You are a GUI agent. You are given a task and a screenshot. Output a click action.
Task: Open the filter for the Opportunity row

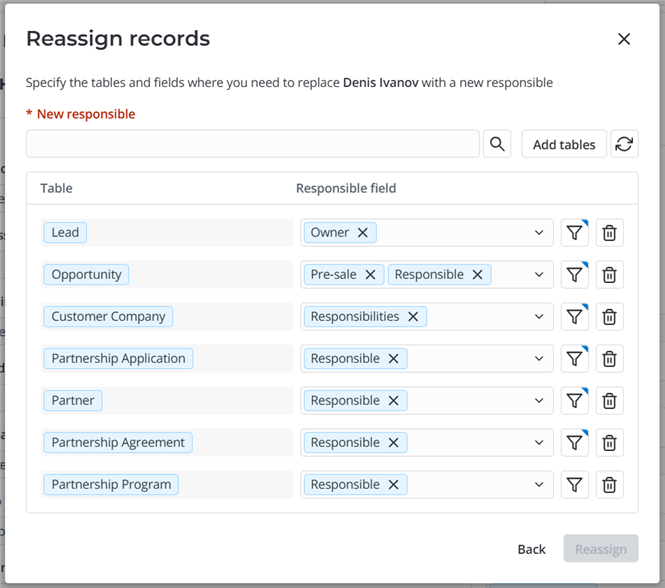(574, 275)
